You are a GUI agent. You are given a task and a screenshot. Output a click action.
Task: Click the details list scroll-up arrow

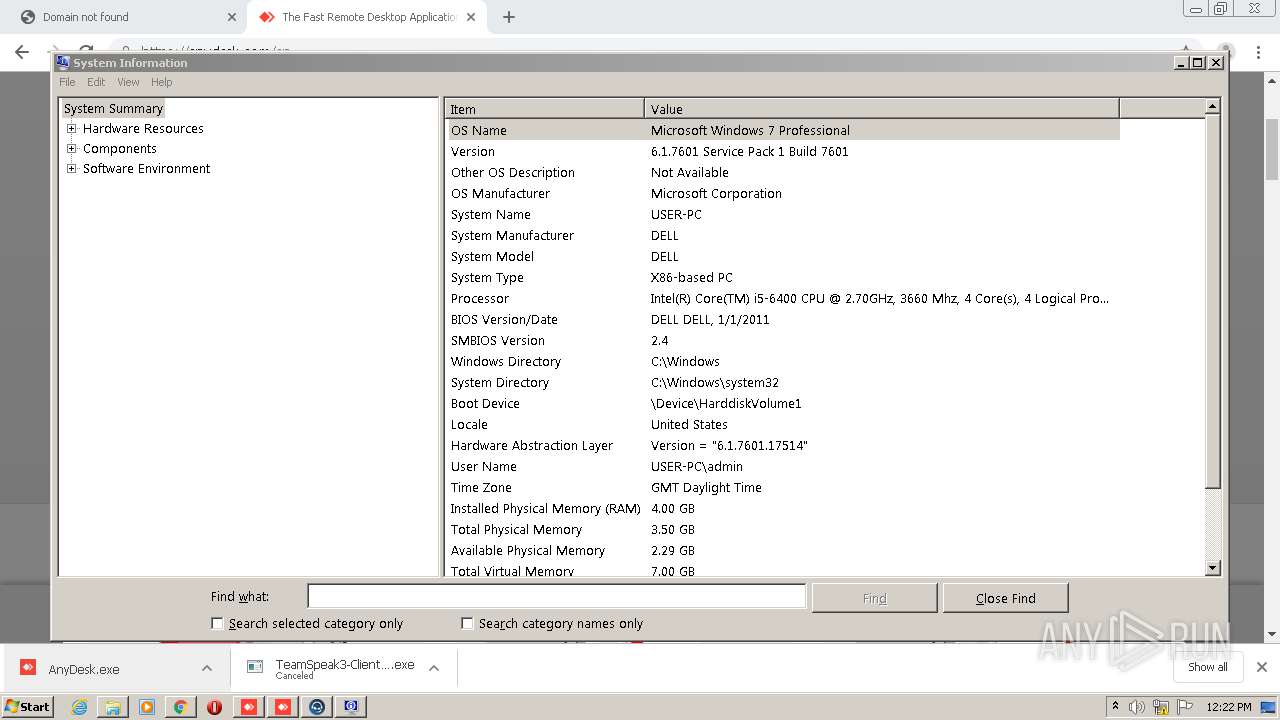click(x=1213, y=106)
